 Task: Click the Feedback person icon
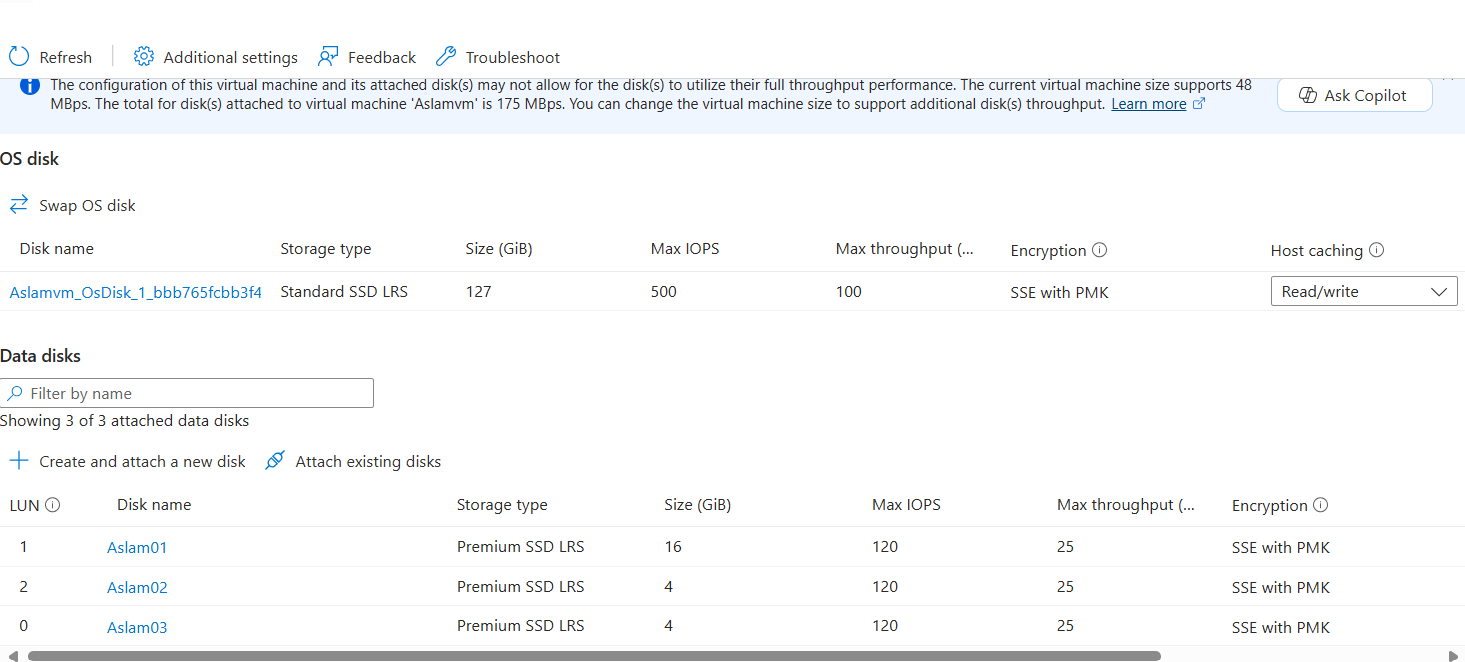(328, 57)
